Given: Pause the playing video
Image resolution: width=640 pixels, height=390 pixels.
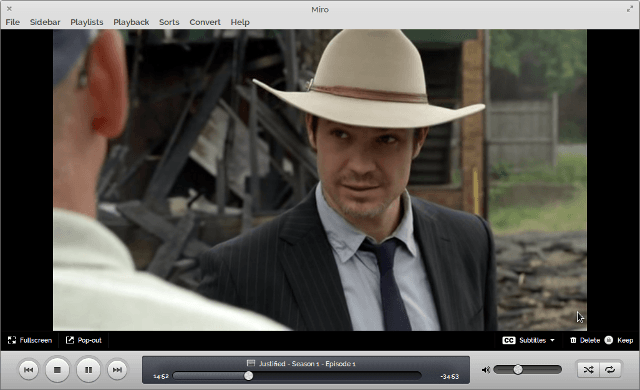Looking at the screenshot, I should [x=88, y=370].
